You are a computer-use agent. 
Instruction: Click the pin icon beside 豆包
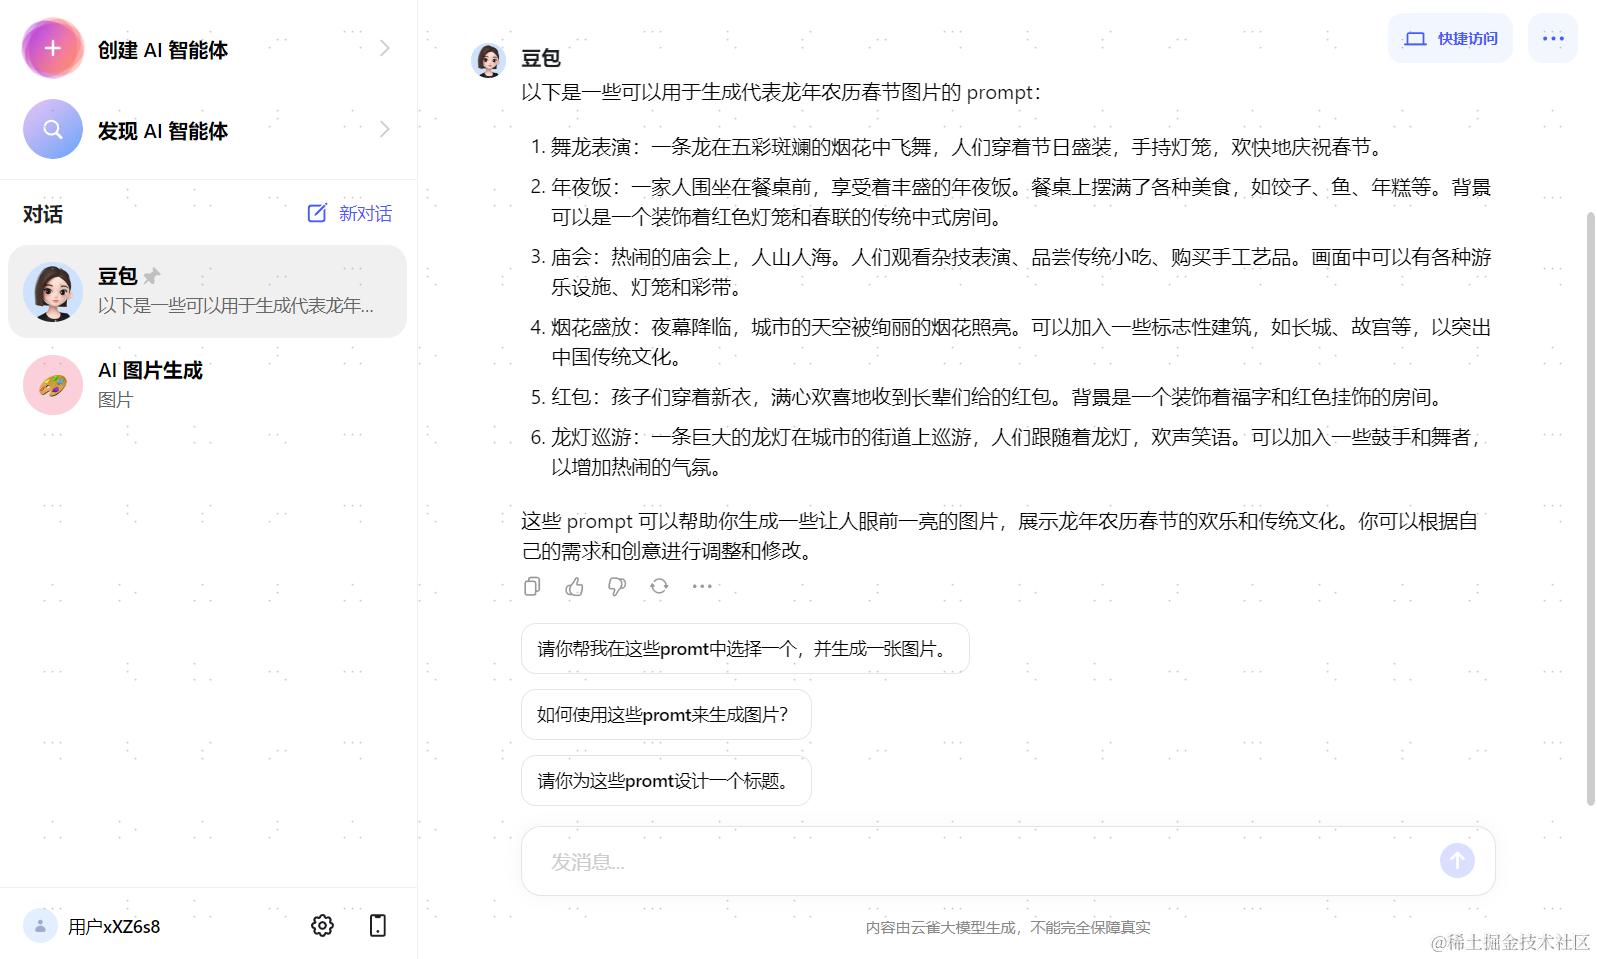151,275
